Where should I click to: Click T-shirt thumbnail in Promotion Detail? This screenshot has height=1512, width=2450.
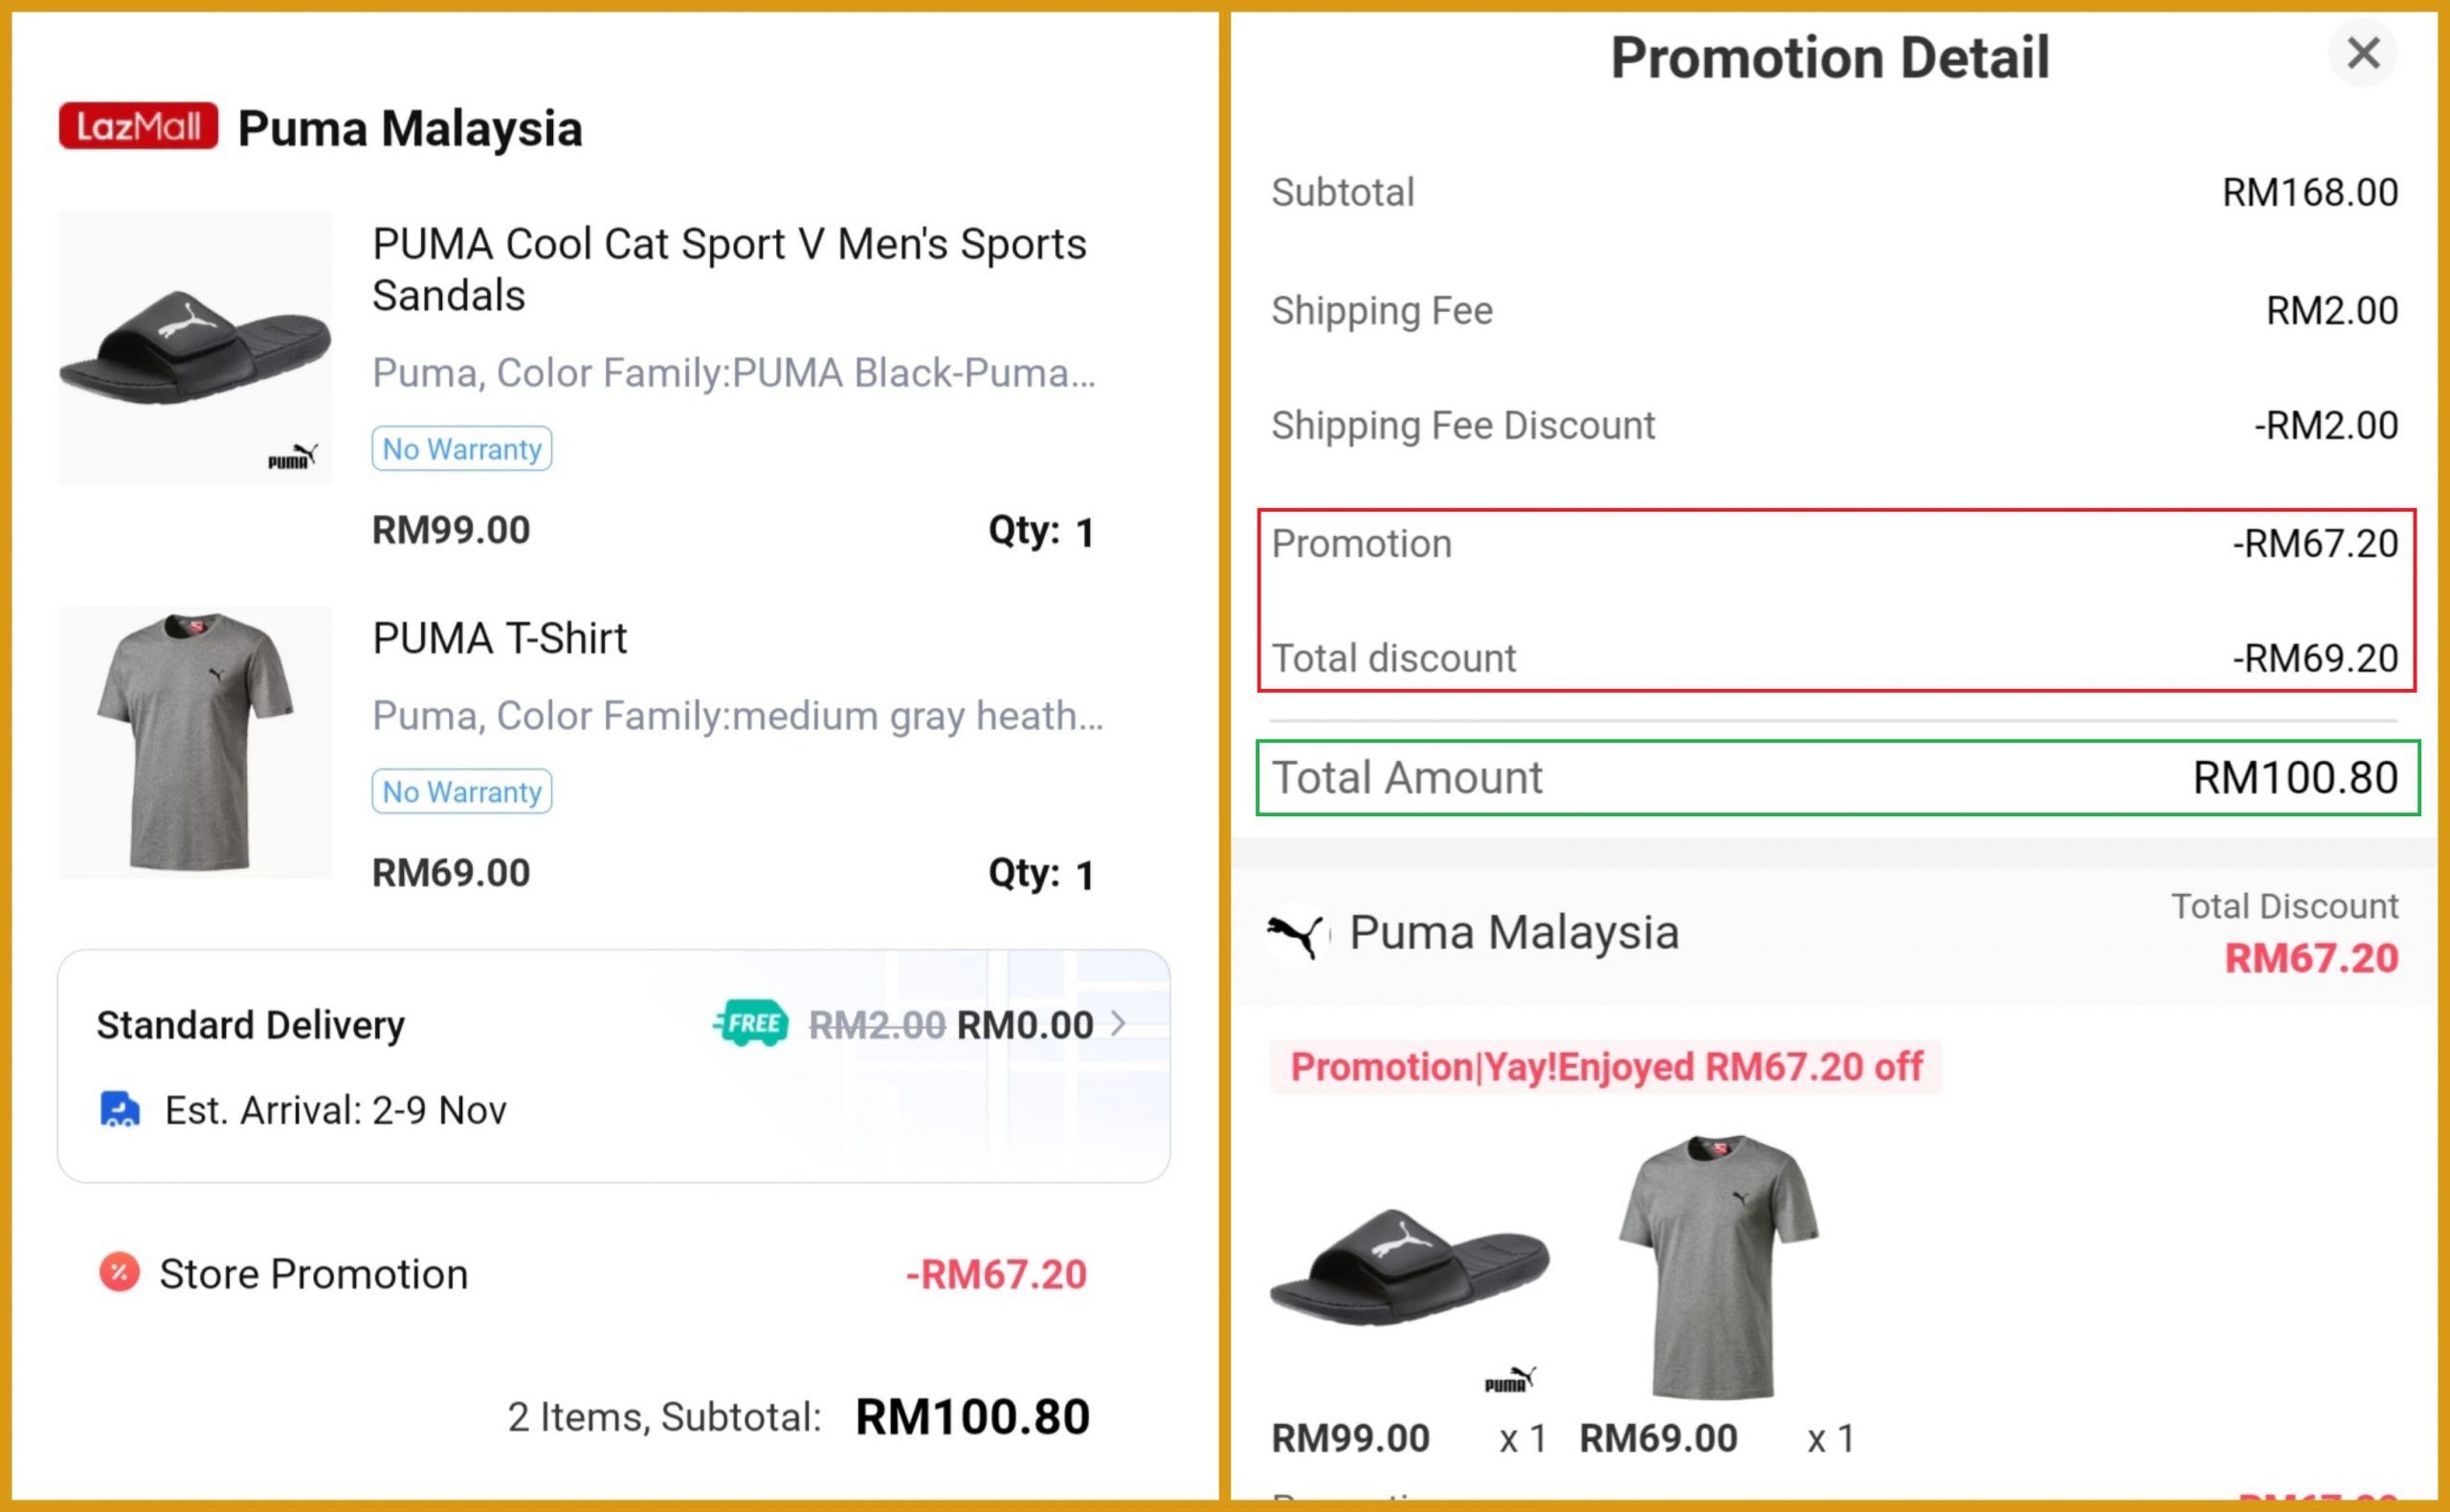[x=1718, y=1265]
